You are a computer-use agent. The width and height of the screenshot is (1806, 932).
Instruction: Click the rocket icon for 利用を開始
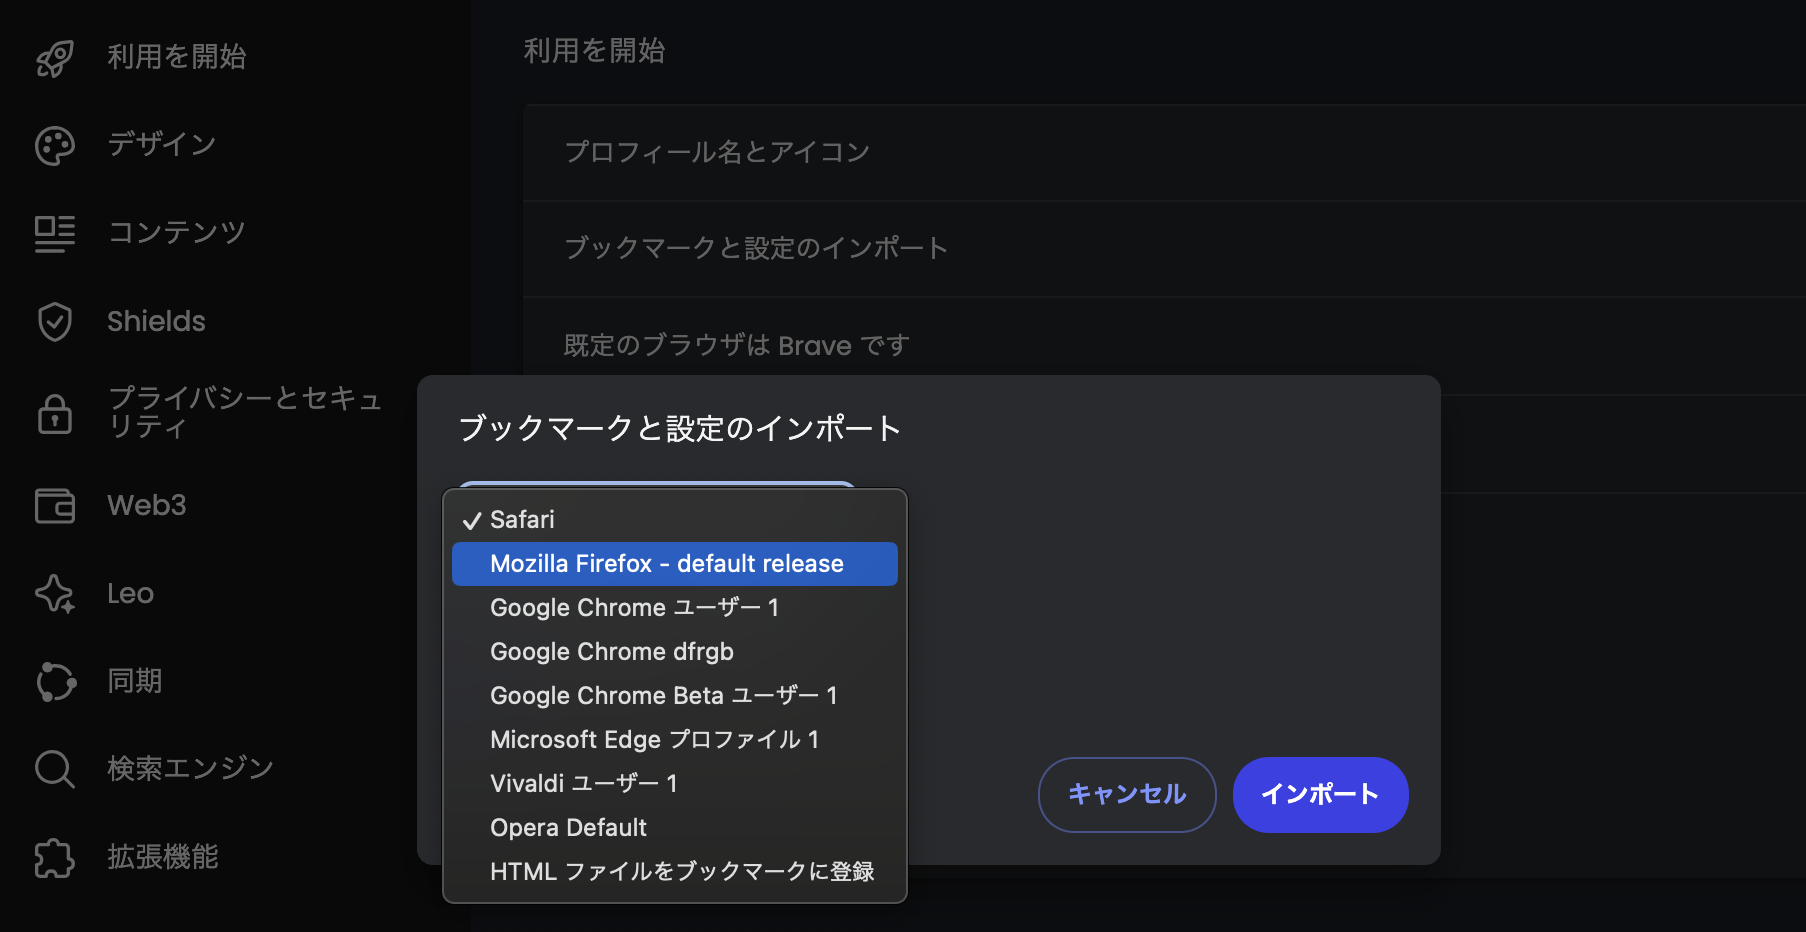click(55, 58)
